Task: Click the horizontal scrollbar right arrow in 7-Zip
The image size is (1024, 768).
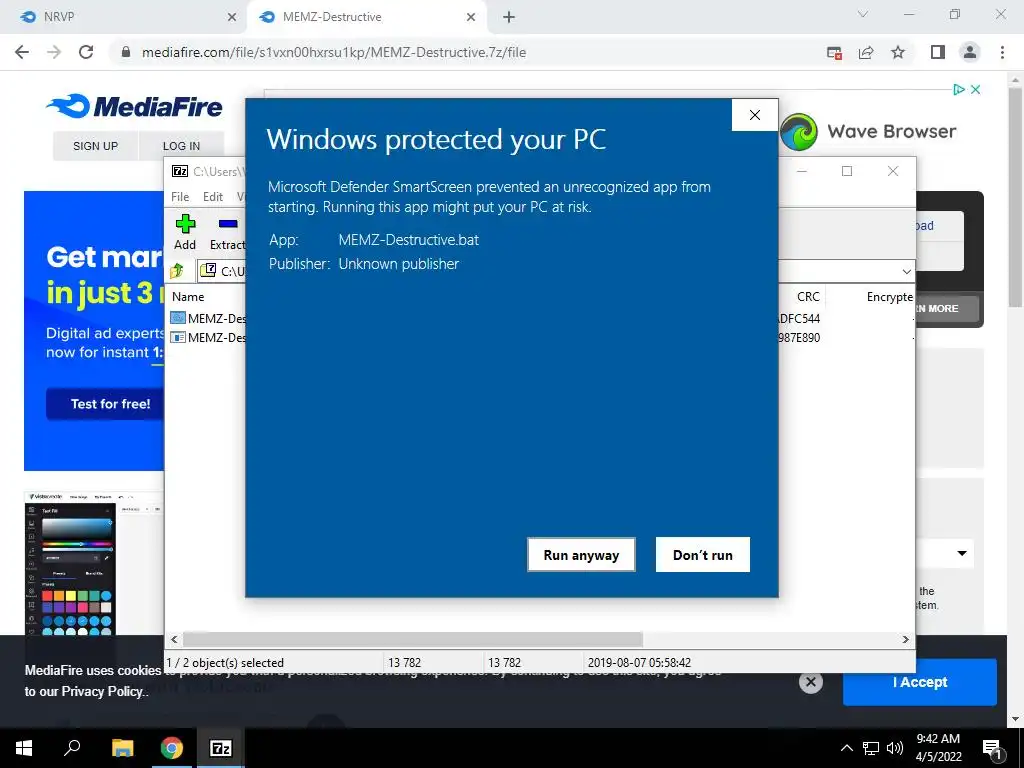Action: click(x=905, y=639)
